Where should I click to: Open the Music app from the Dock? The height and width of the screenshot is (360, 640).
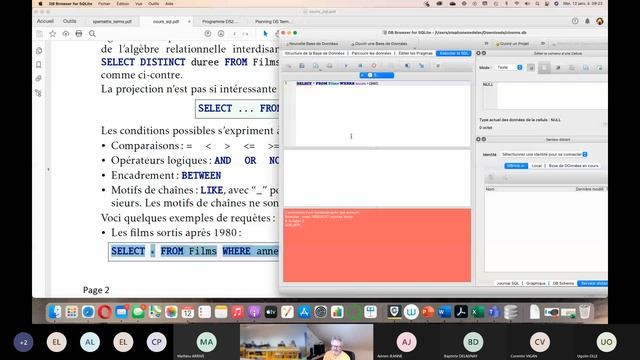click(x=238, y=312)
